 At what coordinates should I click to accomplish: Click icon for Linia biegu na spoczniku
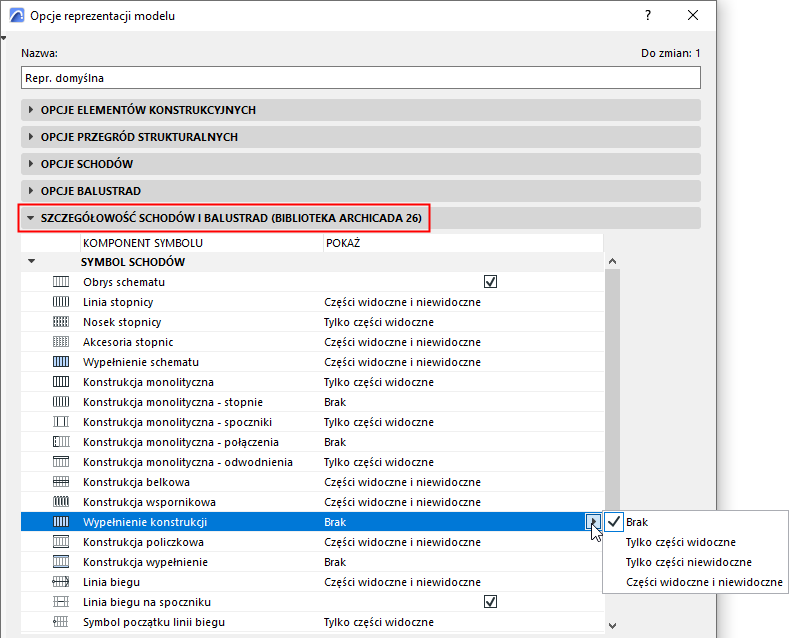(x=61, y=602)
